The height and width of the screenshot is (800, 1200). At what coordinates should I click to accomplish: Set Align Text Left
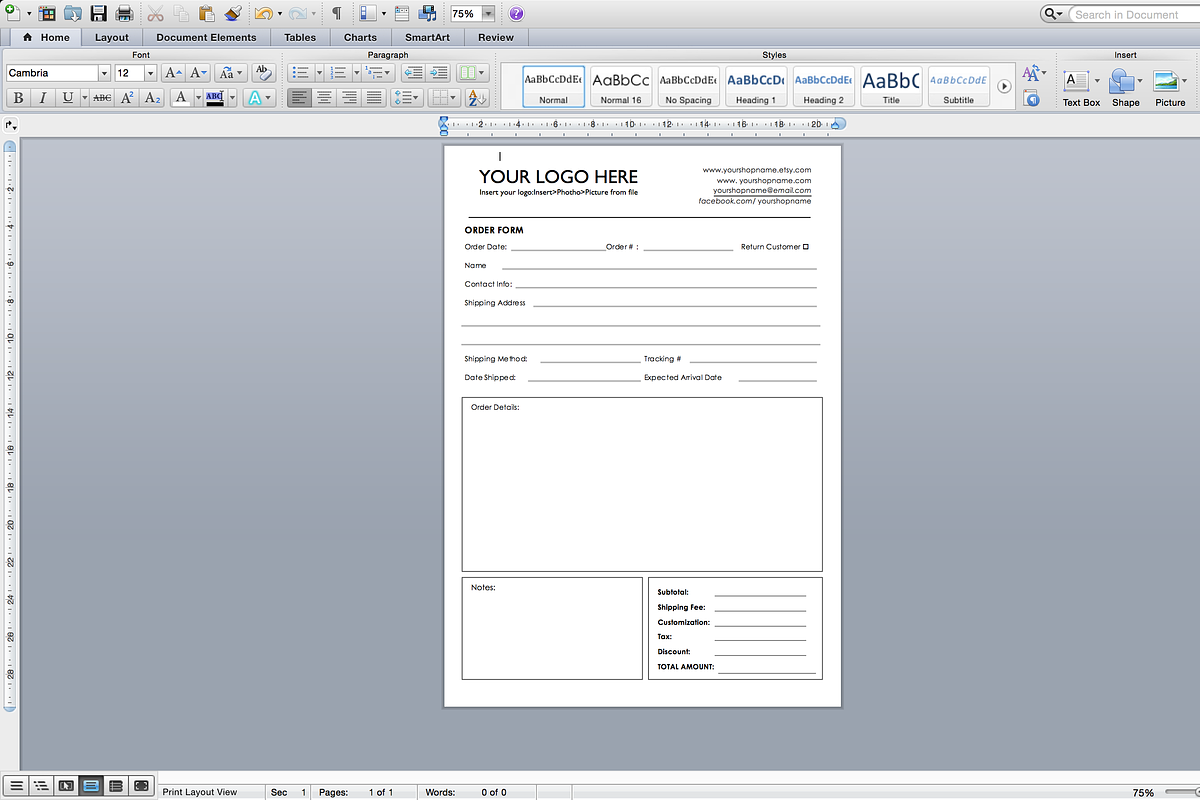pos(299,98)
